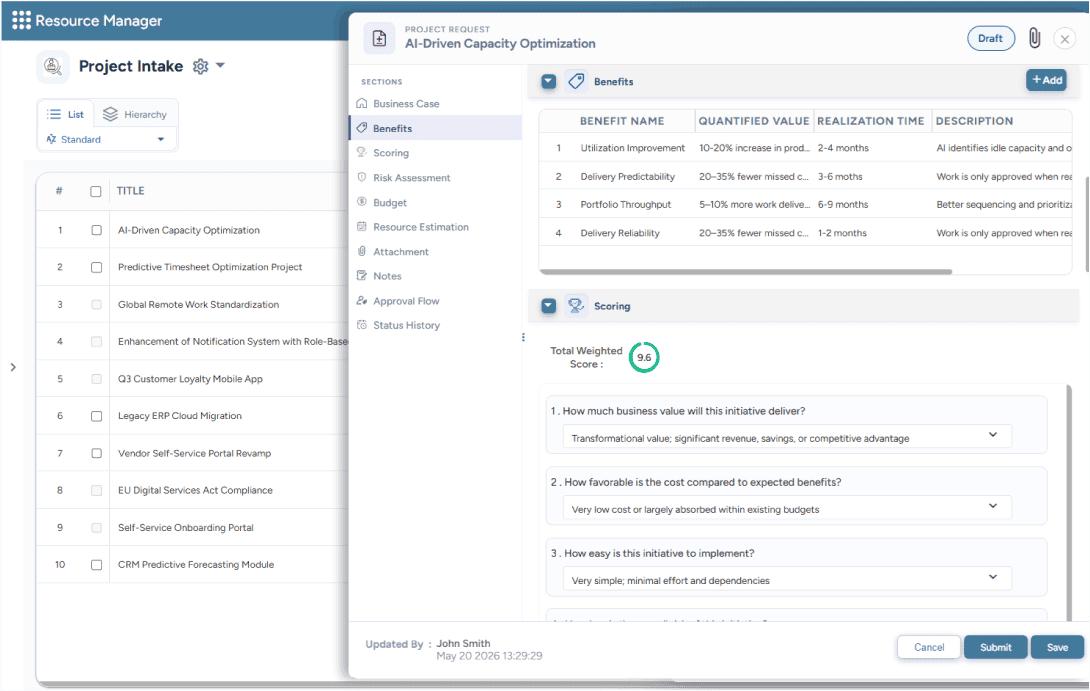Check Vendor Self-Service Portal Revamp checkbox

pyautogui.click(x=96, y=453)
